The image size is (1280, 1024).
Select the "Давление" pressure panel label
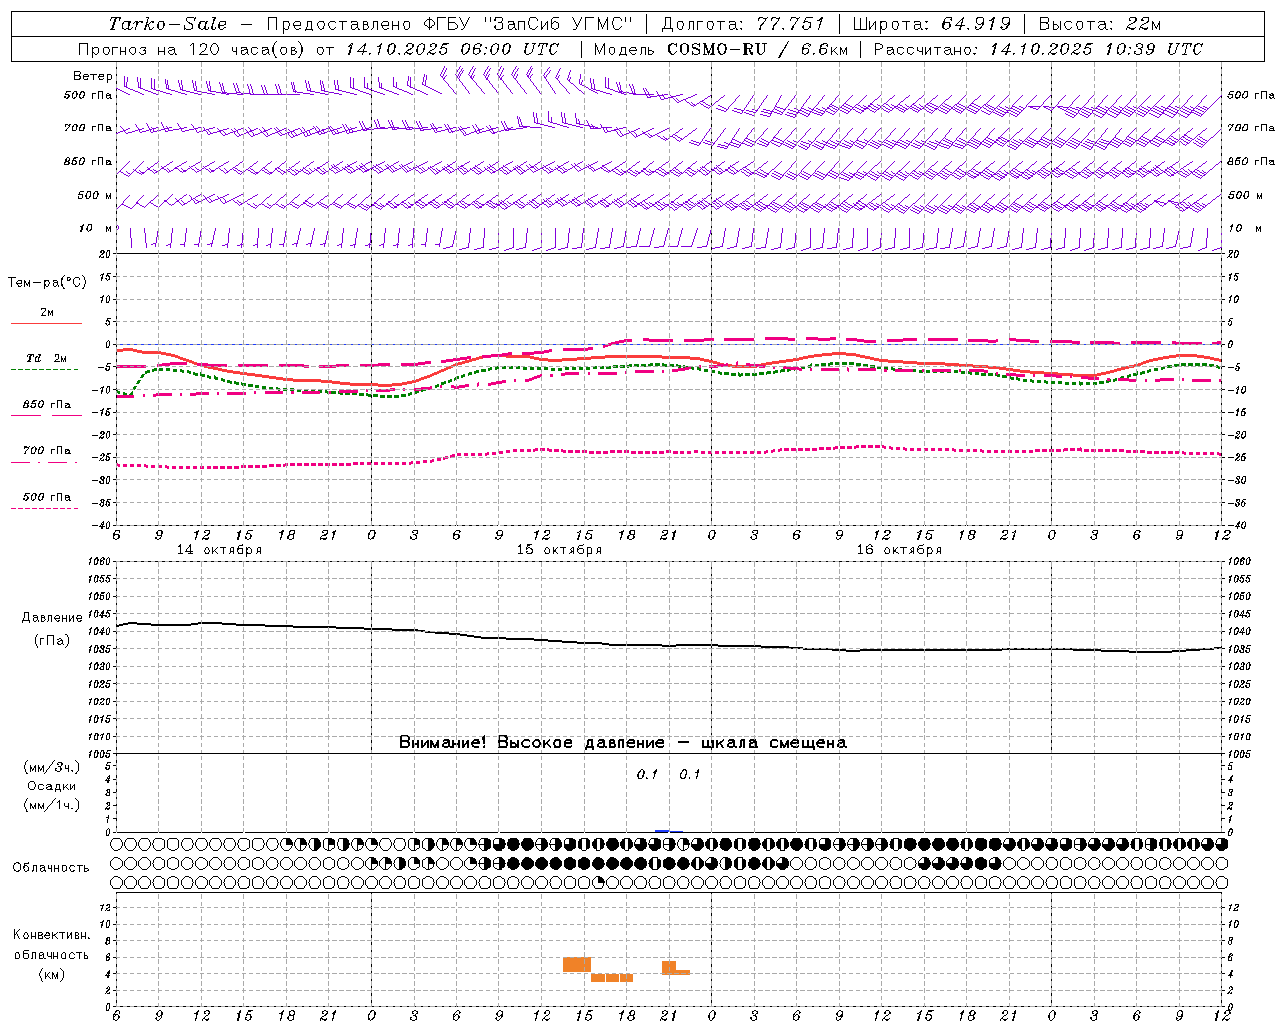pos(51,618)
